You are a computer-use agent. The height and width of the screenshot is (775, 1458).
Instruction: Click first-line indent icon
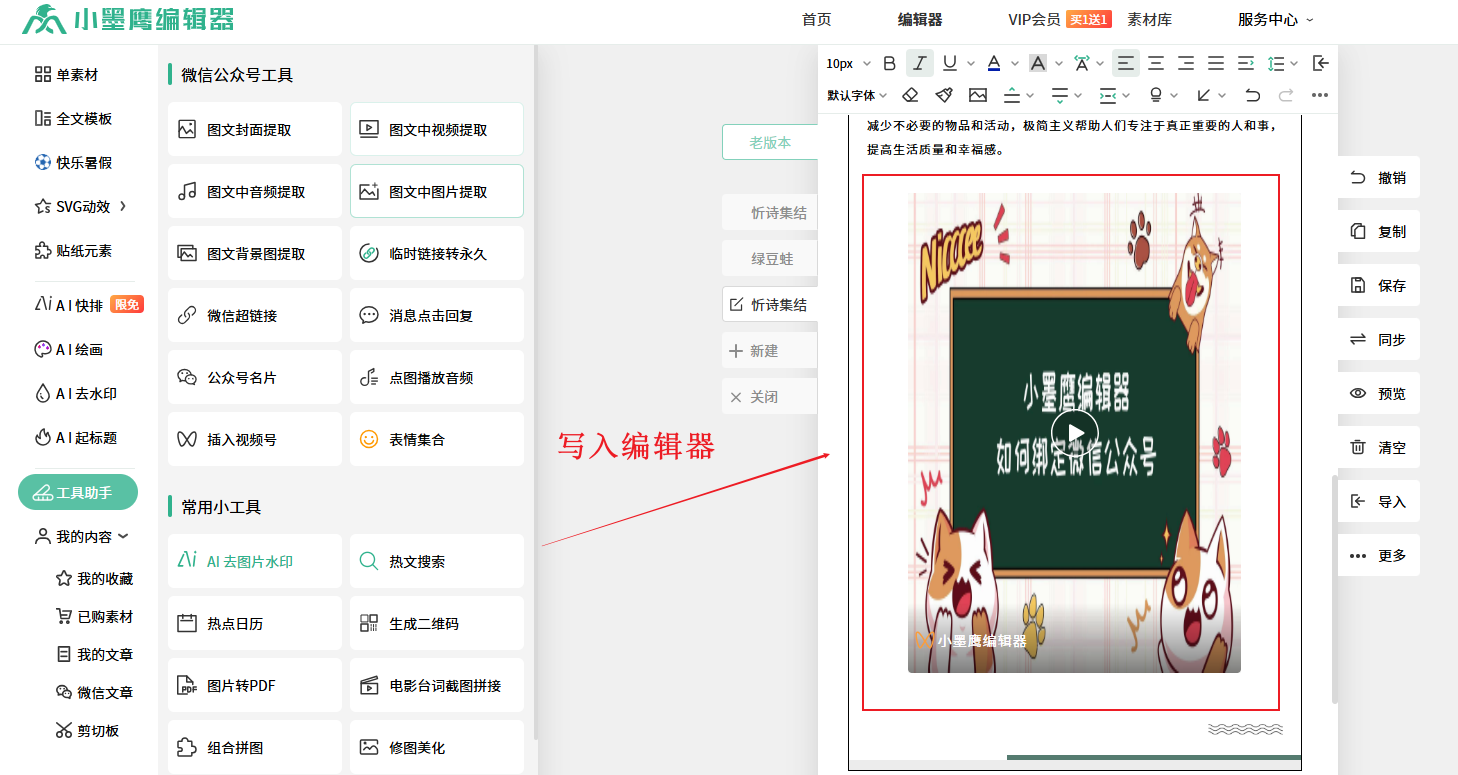(1245, 63)
